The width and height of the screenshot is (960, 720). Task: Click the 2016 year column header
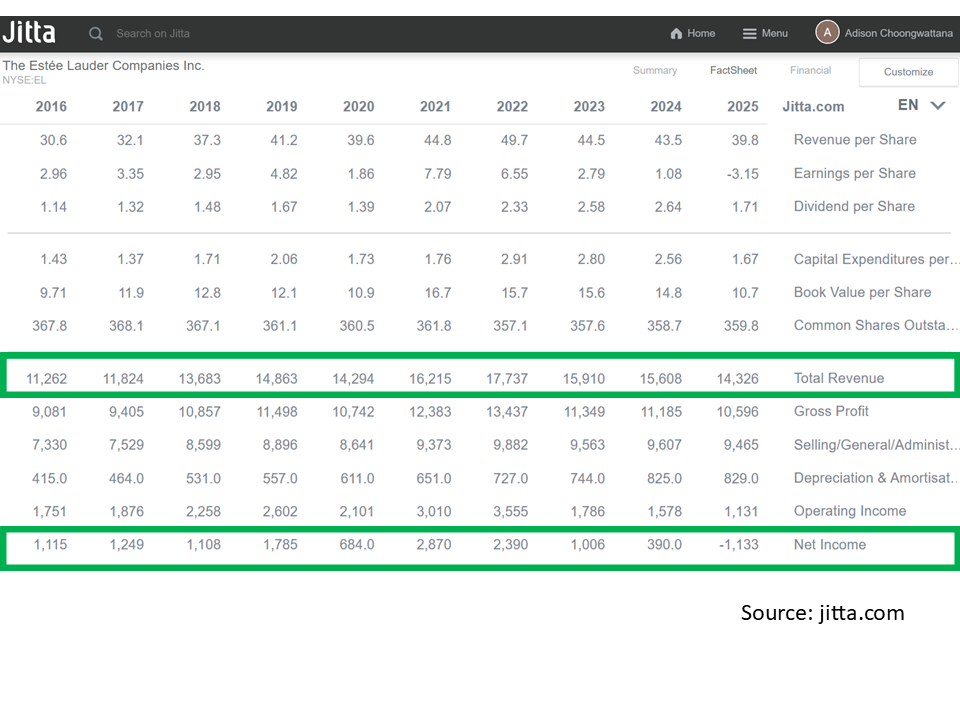point(51,107)
